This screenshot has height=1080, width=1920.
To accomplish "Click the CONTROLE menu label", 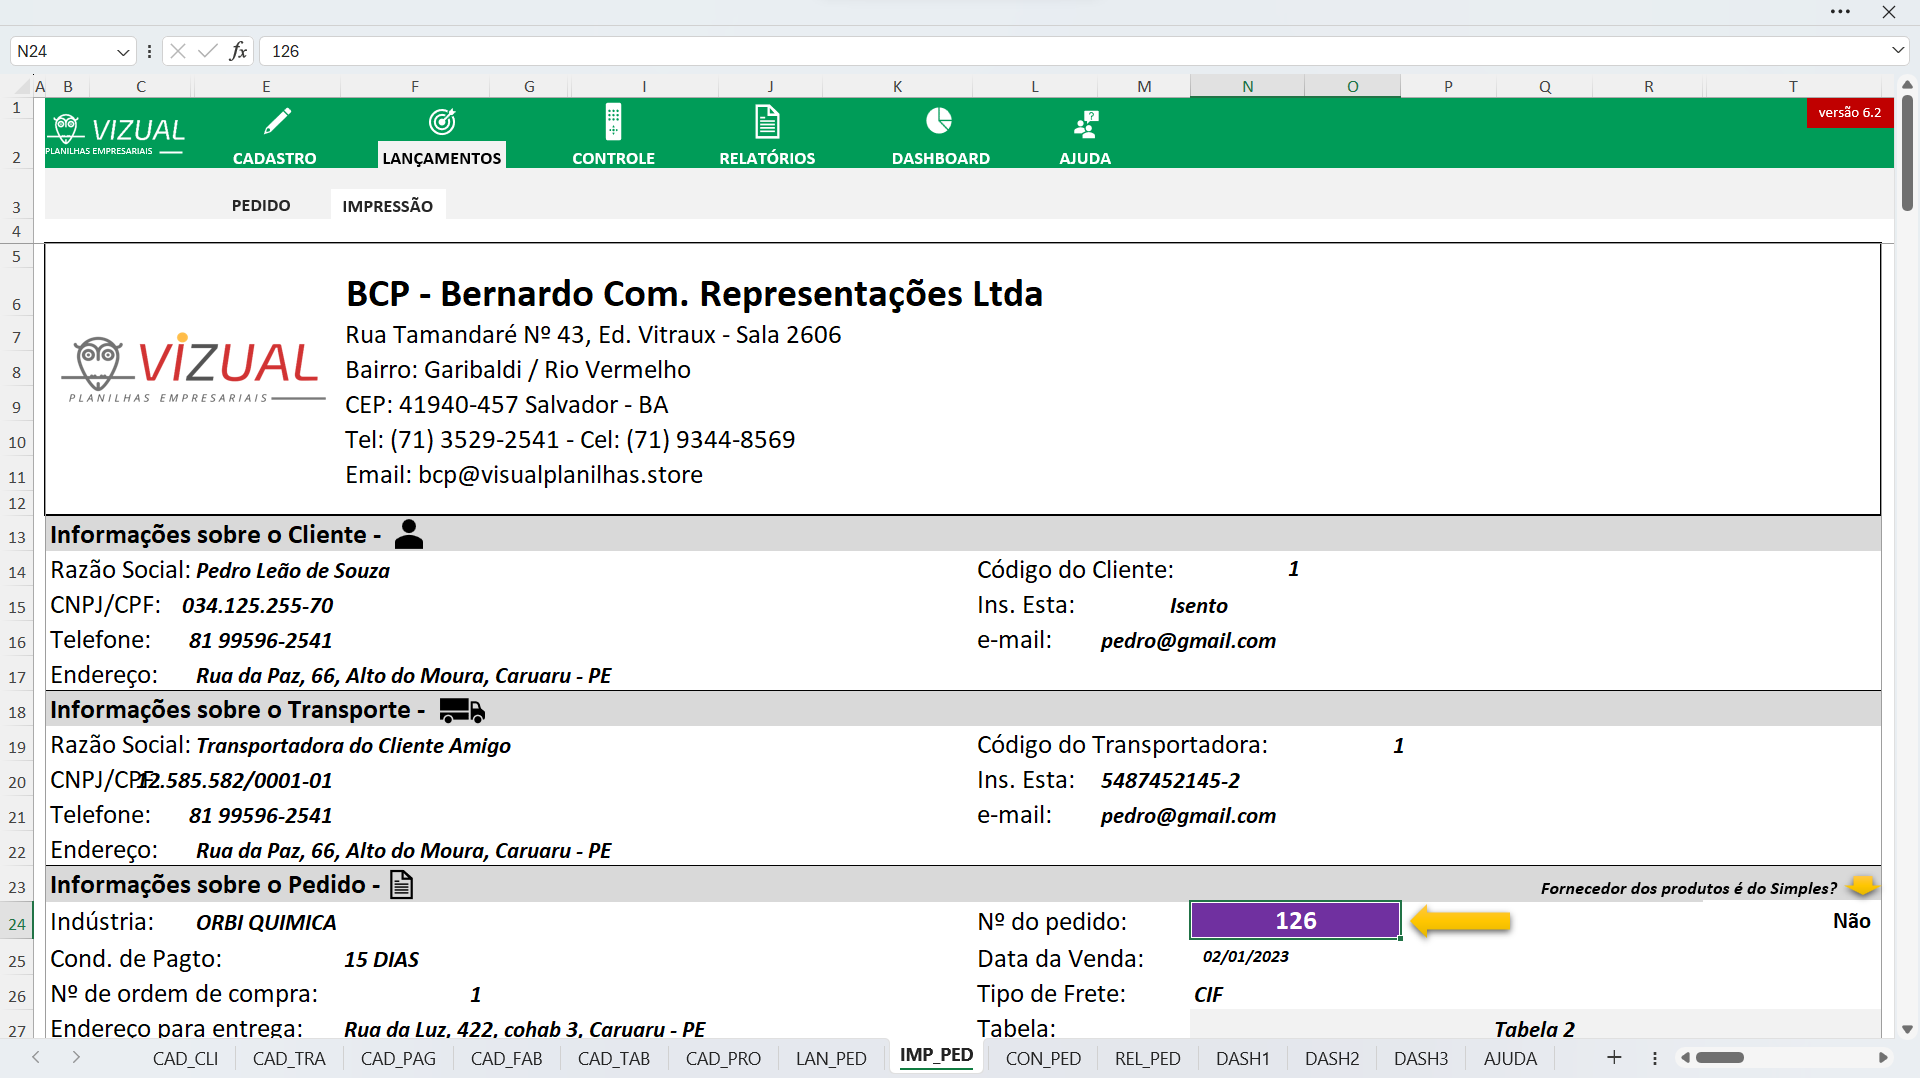I will pyautogui.click(x=613, y=158).
